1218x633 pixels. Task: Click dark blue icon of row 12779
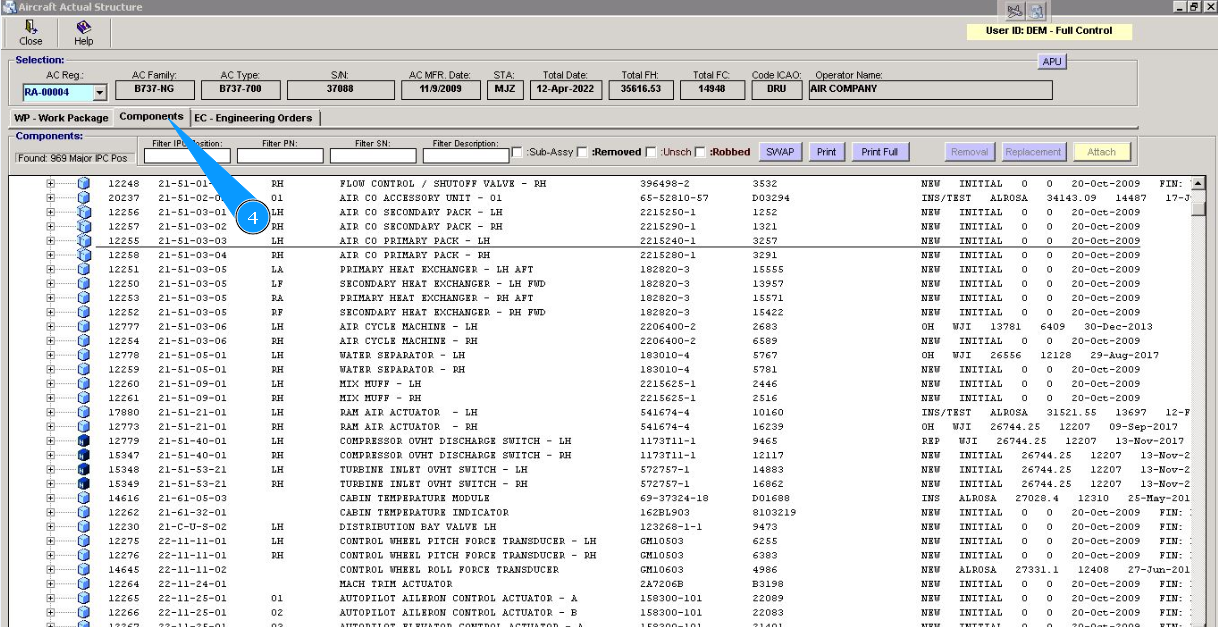pyautogui.click(x=84, y=441)
